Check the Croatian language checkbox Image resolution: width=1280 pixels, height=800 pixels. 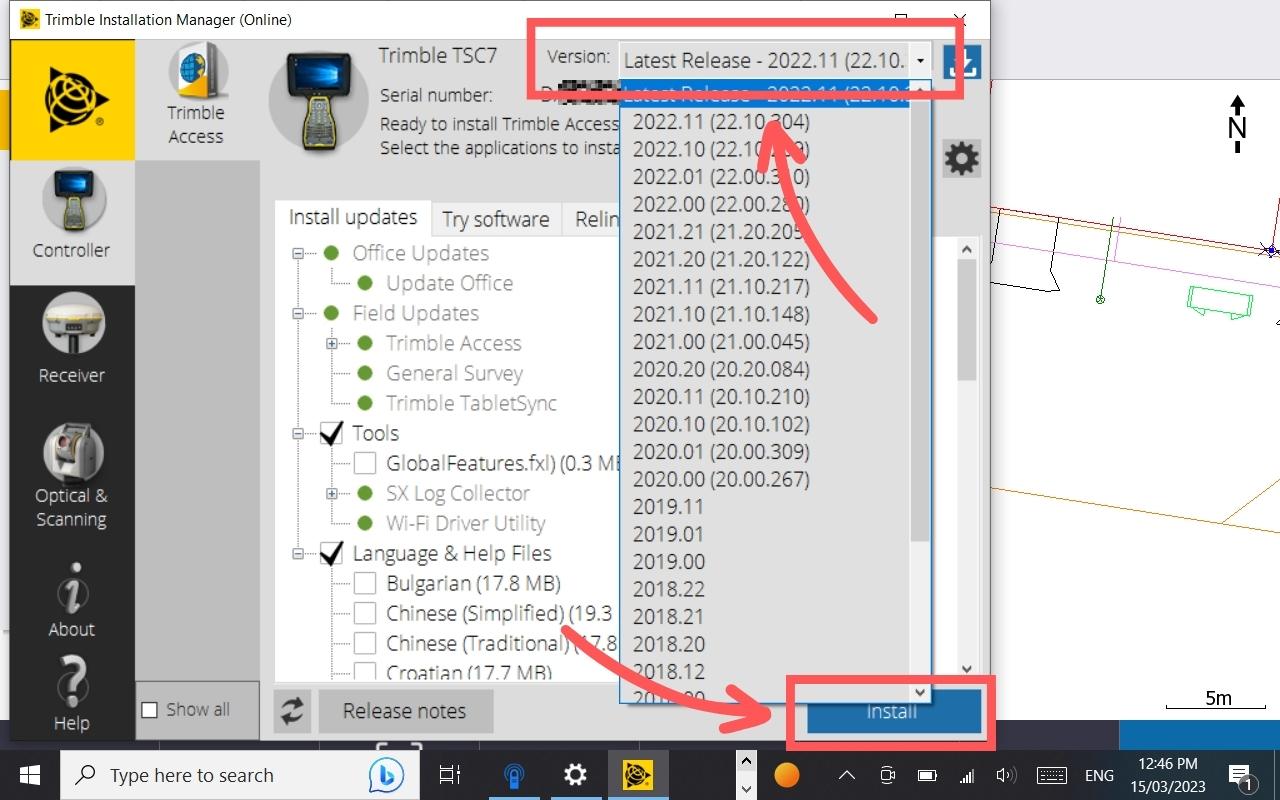[365, 672]
